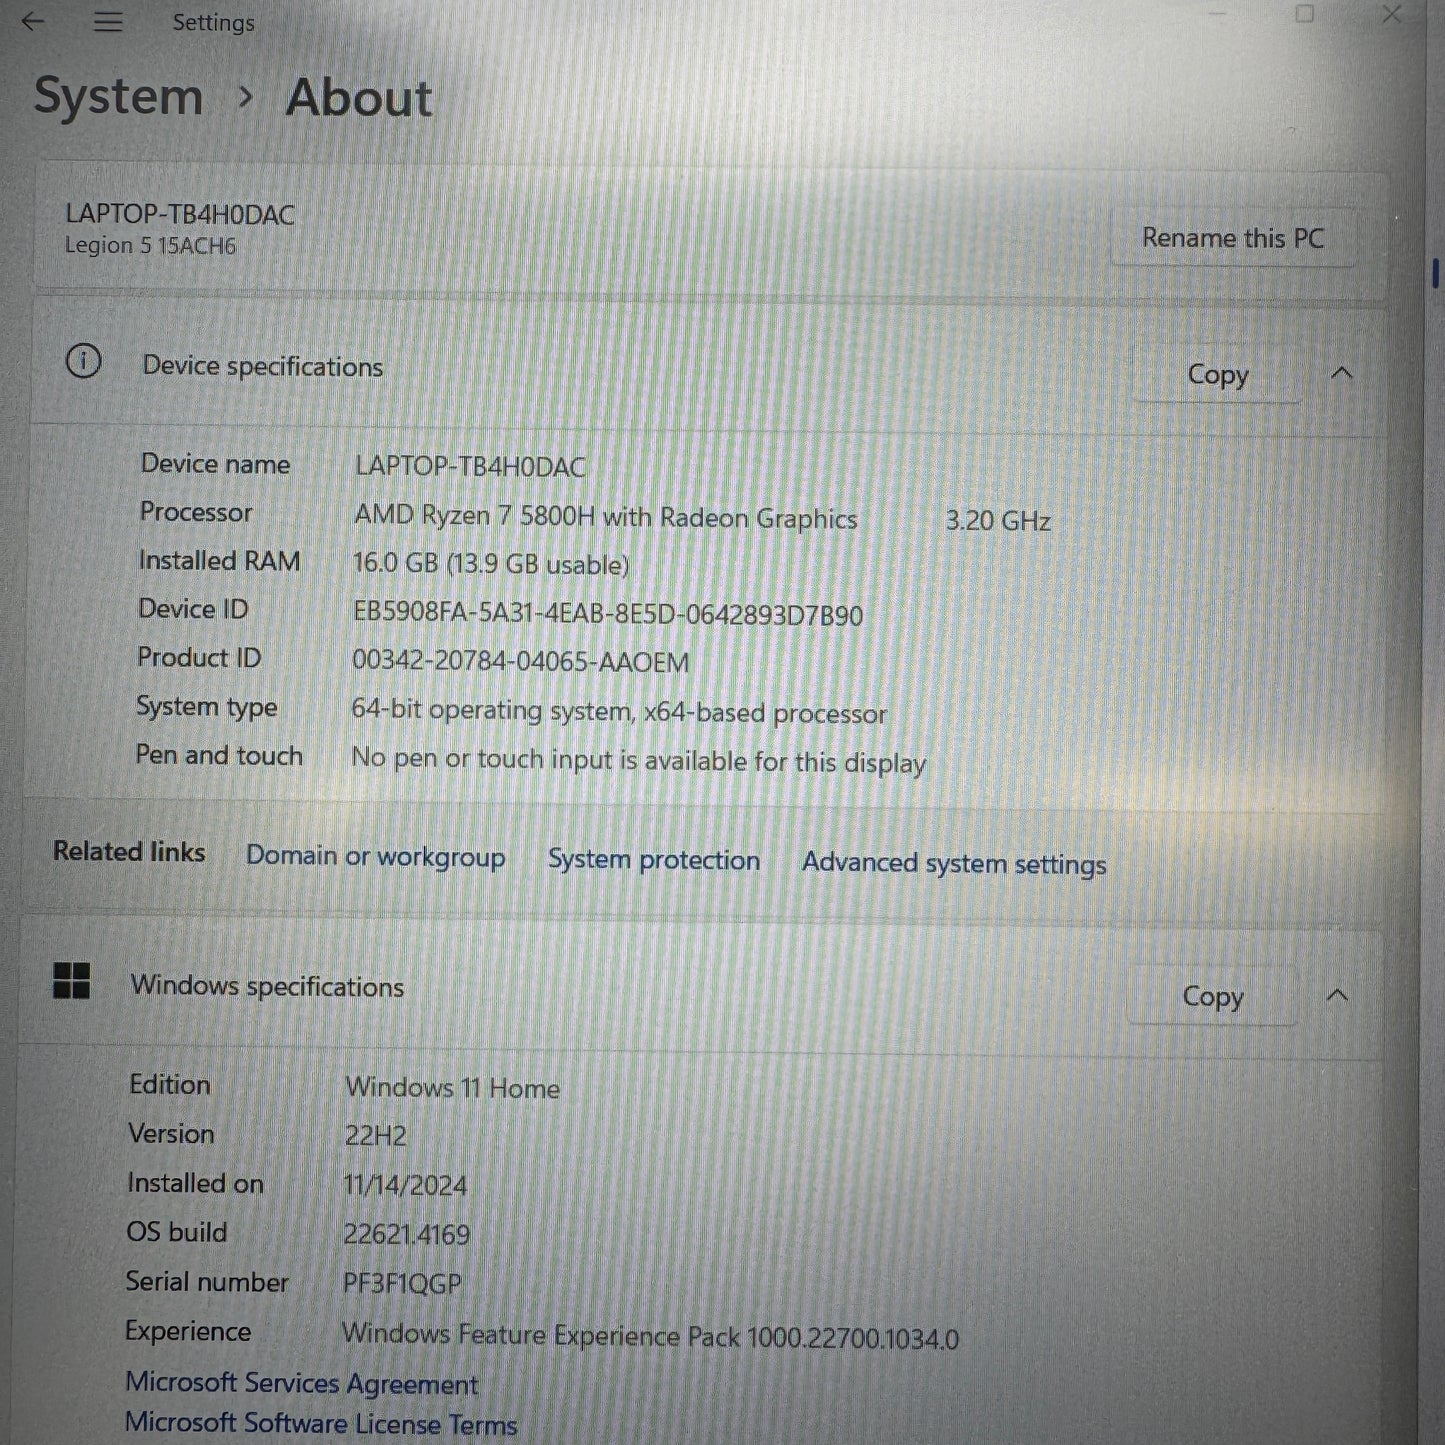This screenshot has height=1445, width=1445.
Task: Open Domain or workgroup link
Action: 375,857
